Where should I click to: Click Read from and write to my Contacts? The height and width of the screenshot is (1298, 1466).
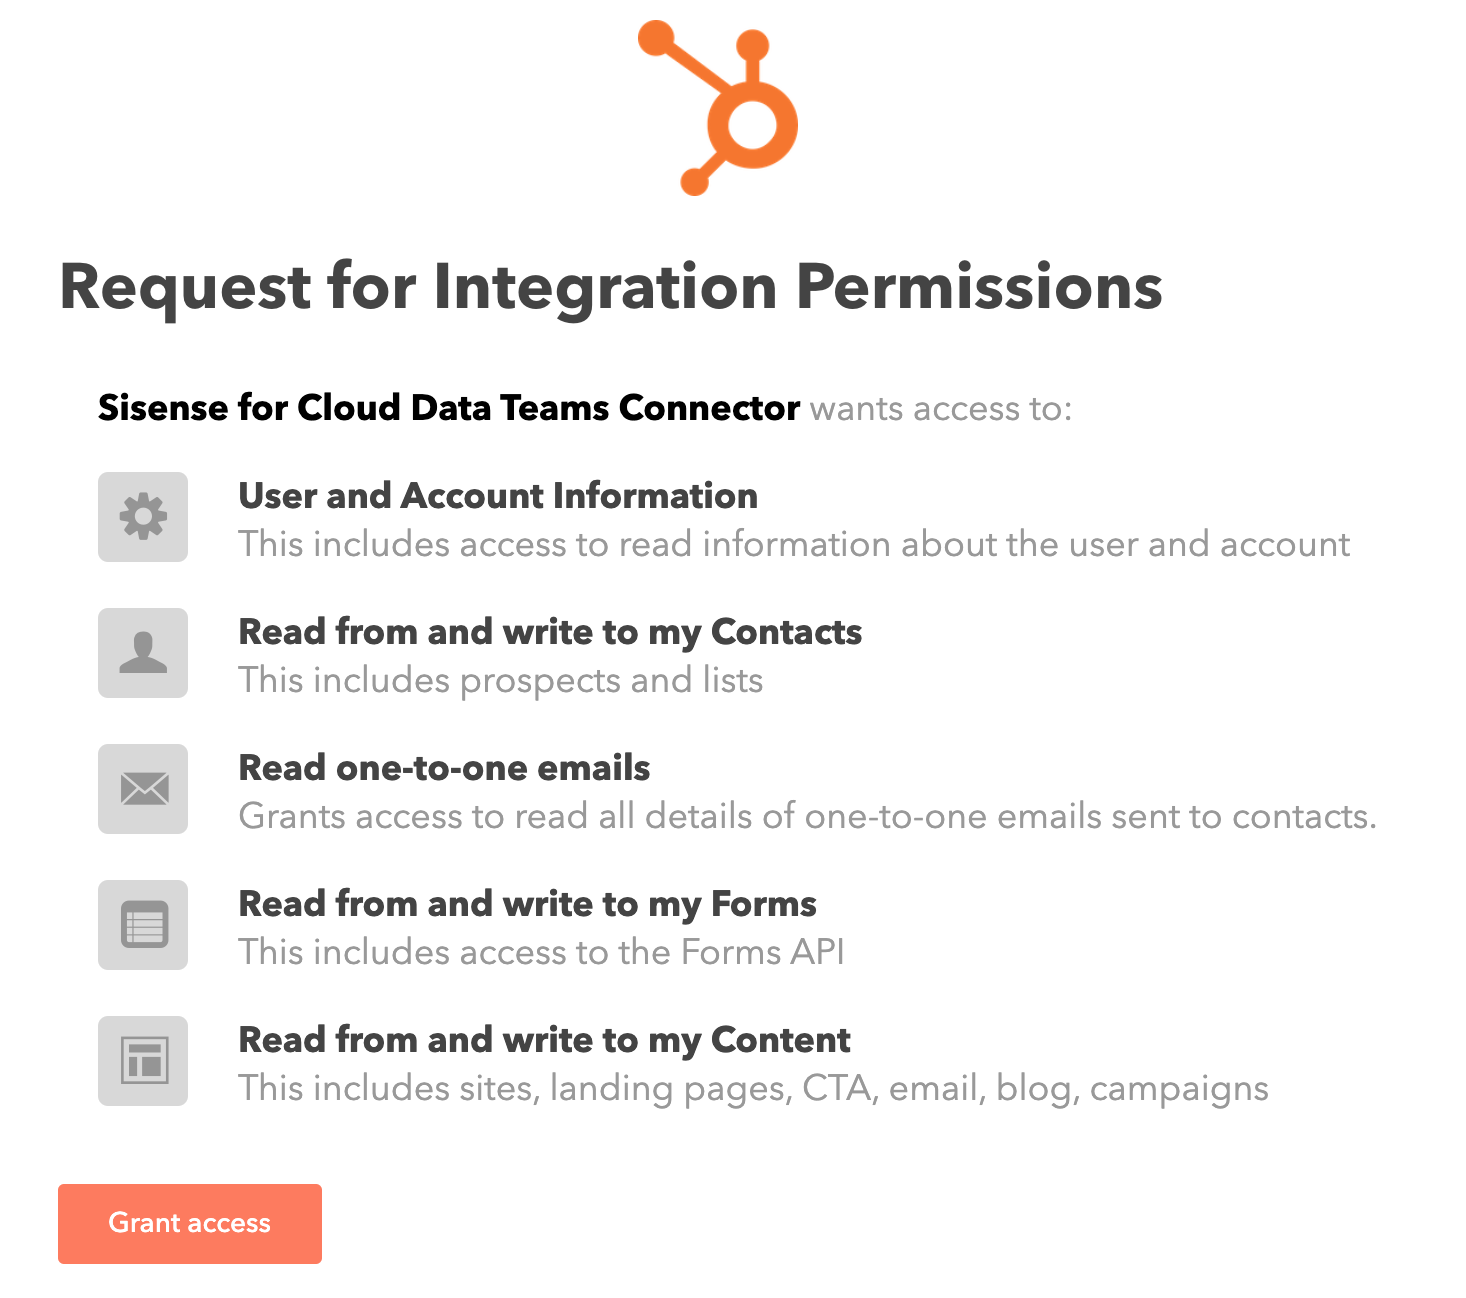pyautogui.click(x=550, y=632)
